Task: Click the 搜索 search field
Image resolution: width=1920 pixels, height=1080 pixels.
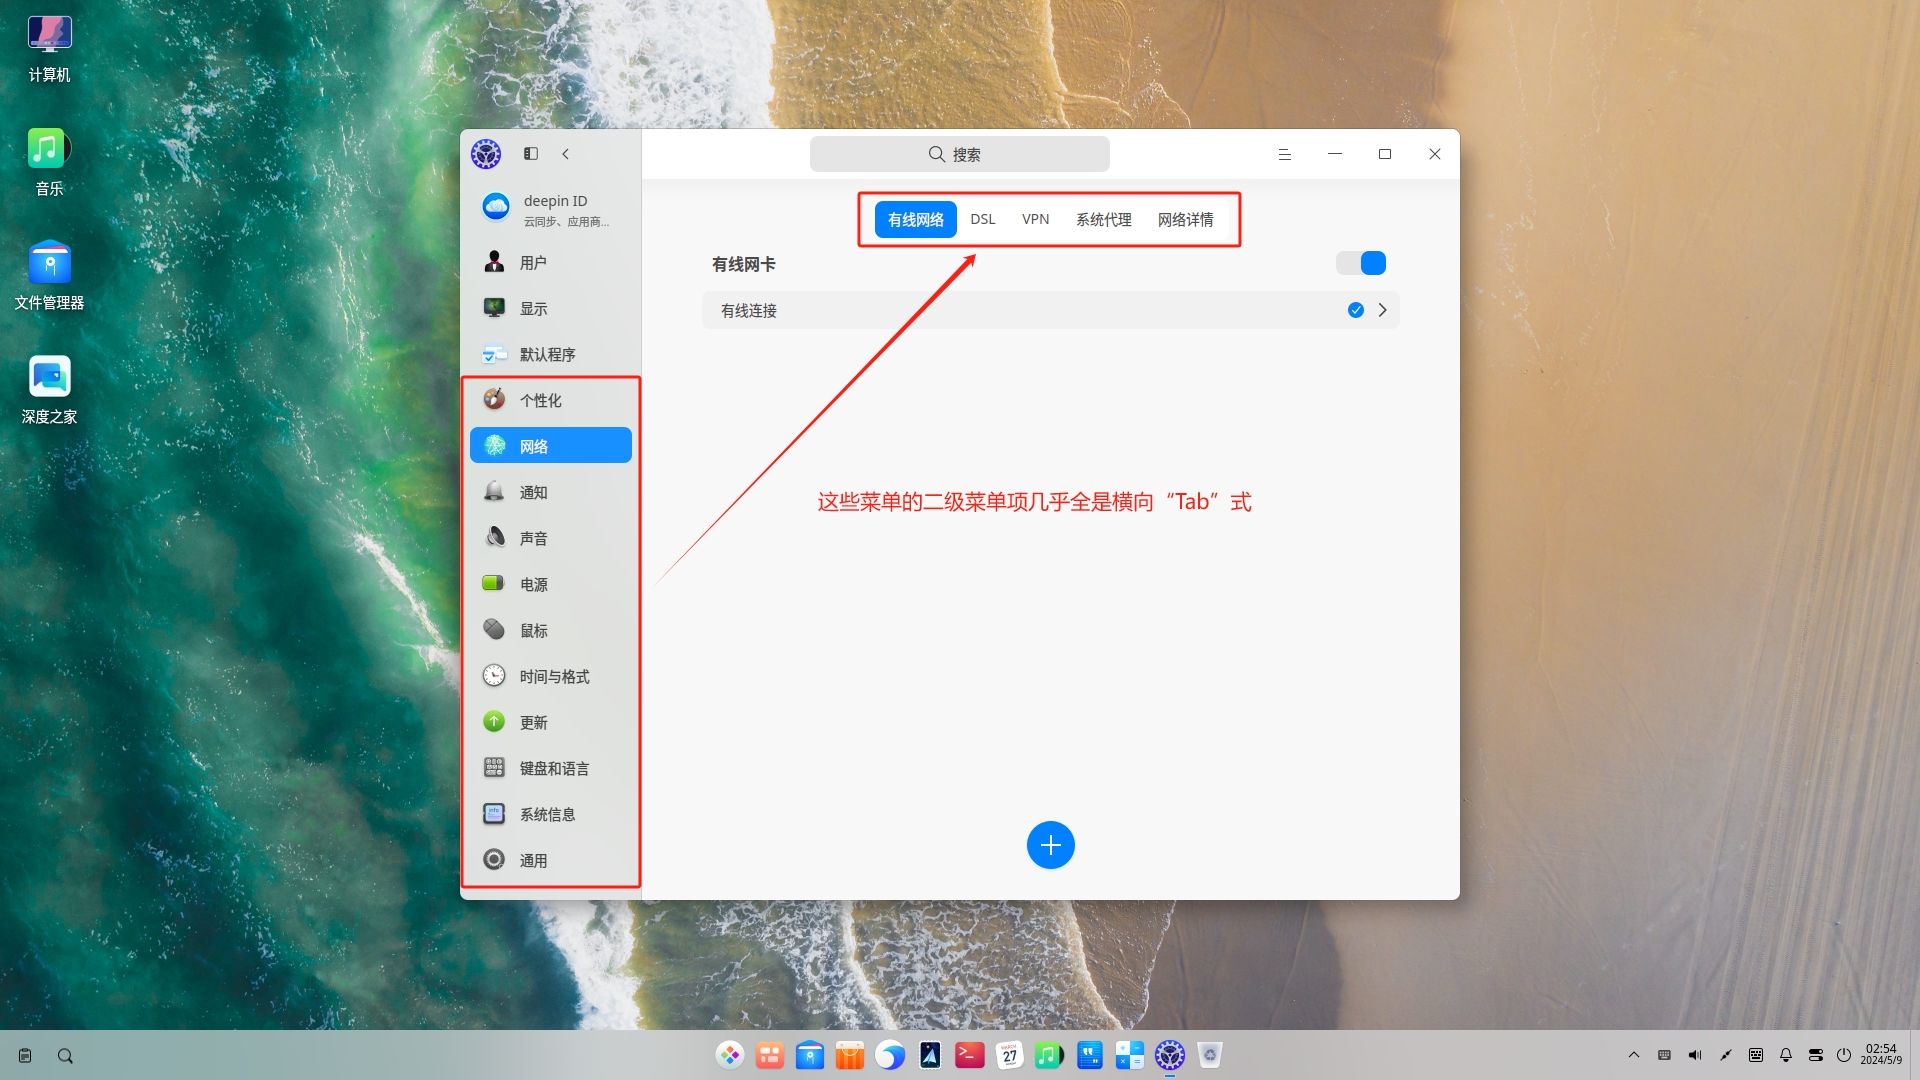Action: (959, 154)
